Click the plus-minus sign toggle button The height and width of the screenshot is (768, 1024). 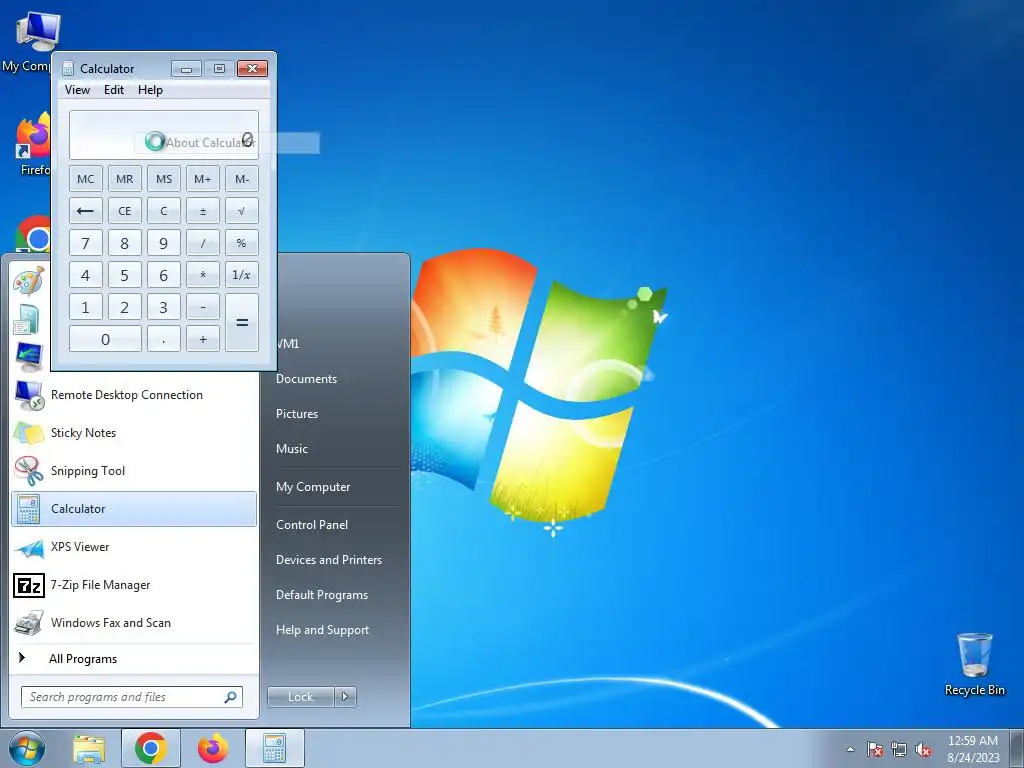[x=202, y=211]
